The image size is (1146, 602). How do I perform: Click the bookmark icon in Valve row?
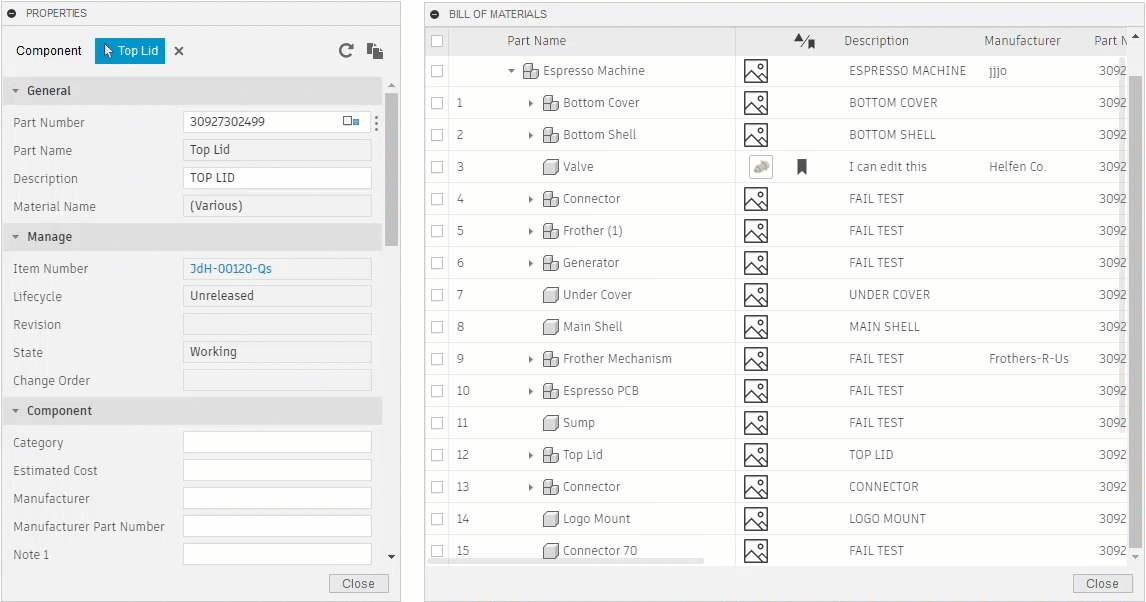pyautogui.click(x=802, y=167)
